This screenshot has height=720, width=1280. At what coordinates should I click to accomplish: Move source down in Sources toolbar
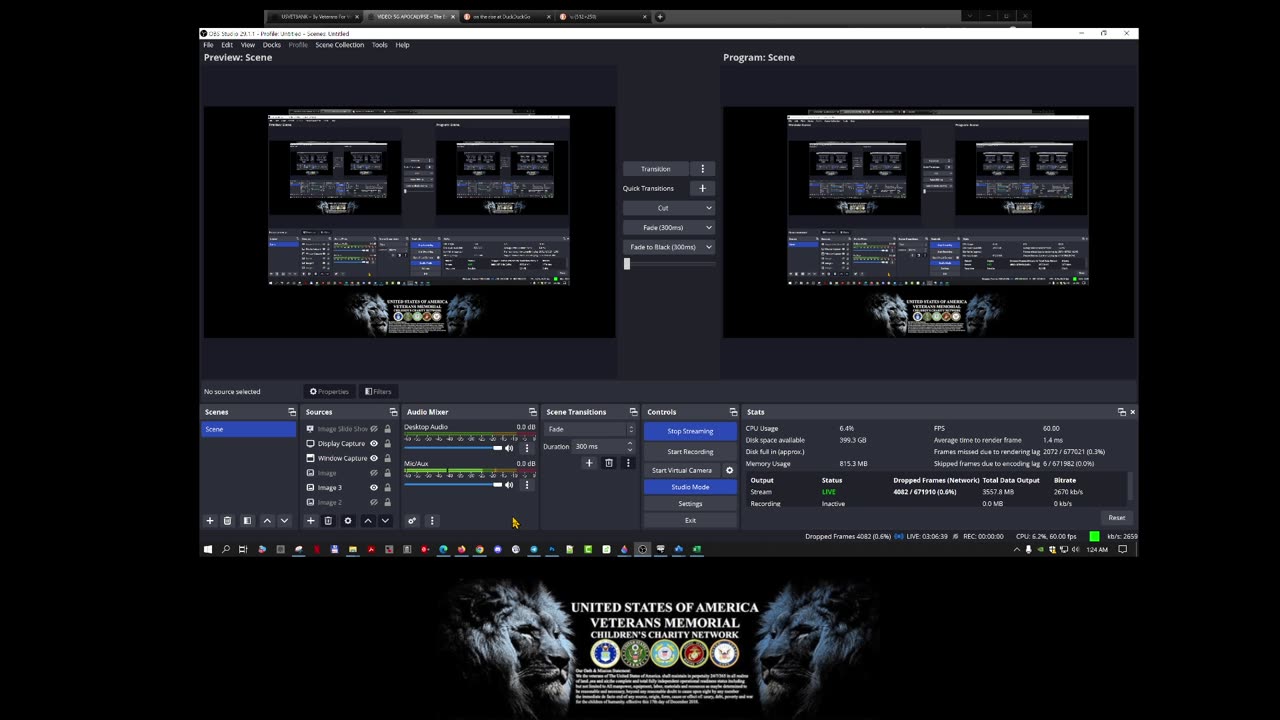pos(385,521)
